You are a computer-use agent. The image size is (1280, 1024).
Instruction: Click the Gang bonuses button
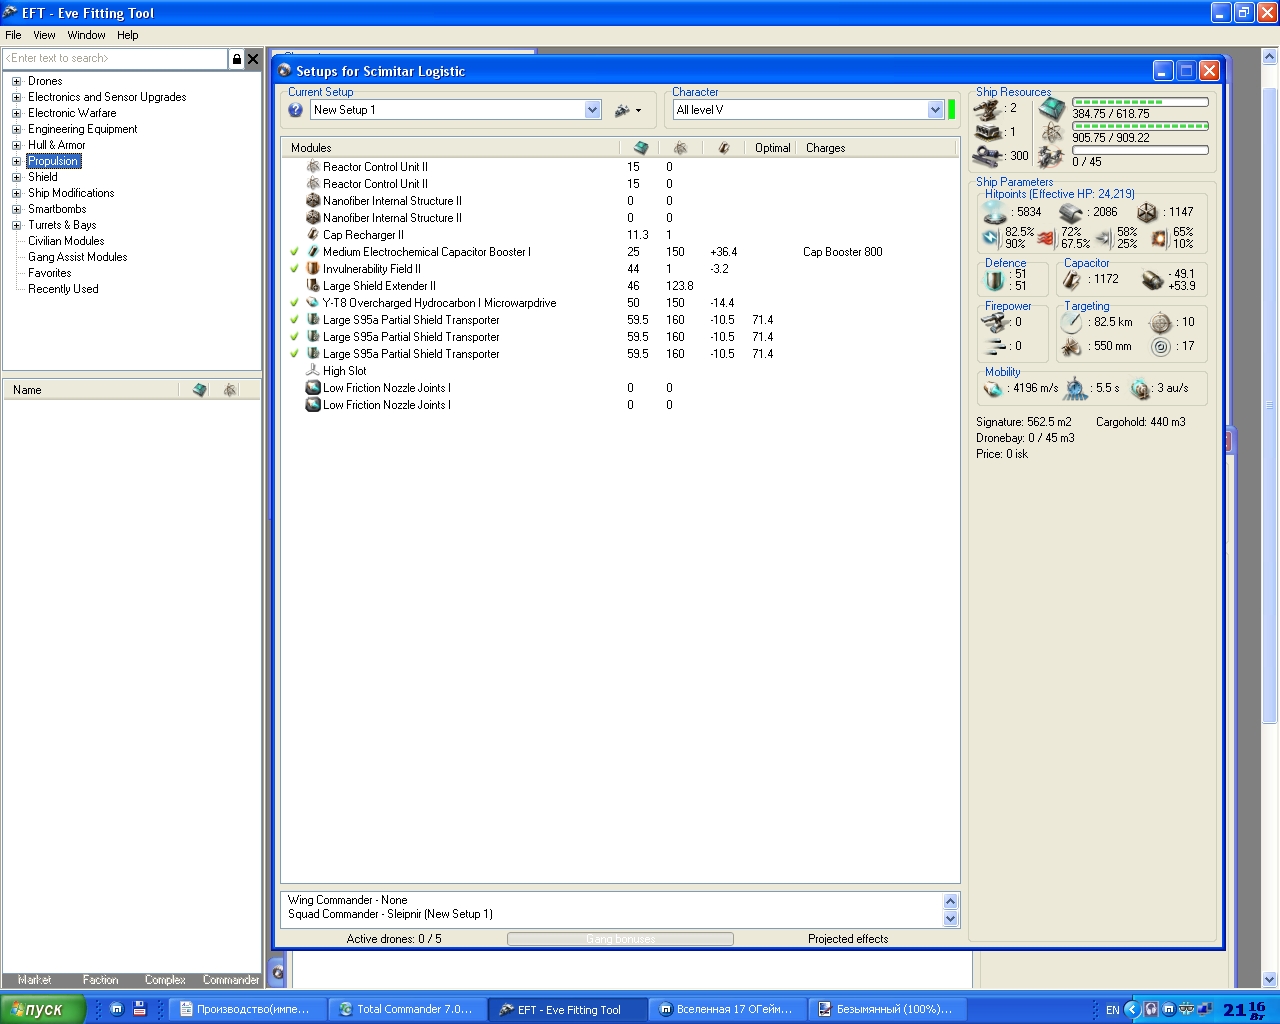pyautogui.click(x=620, y=939)
